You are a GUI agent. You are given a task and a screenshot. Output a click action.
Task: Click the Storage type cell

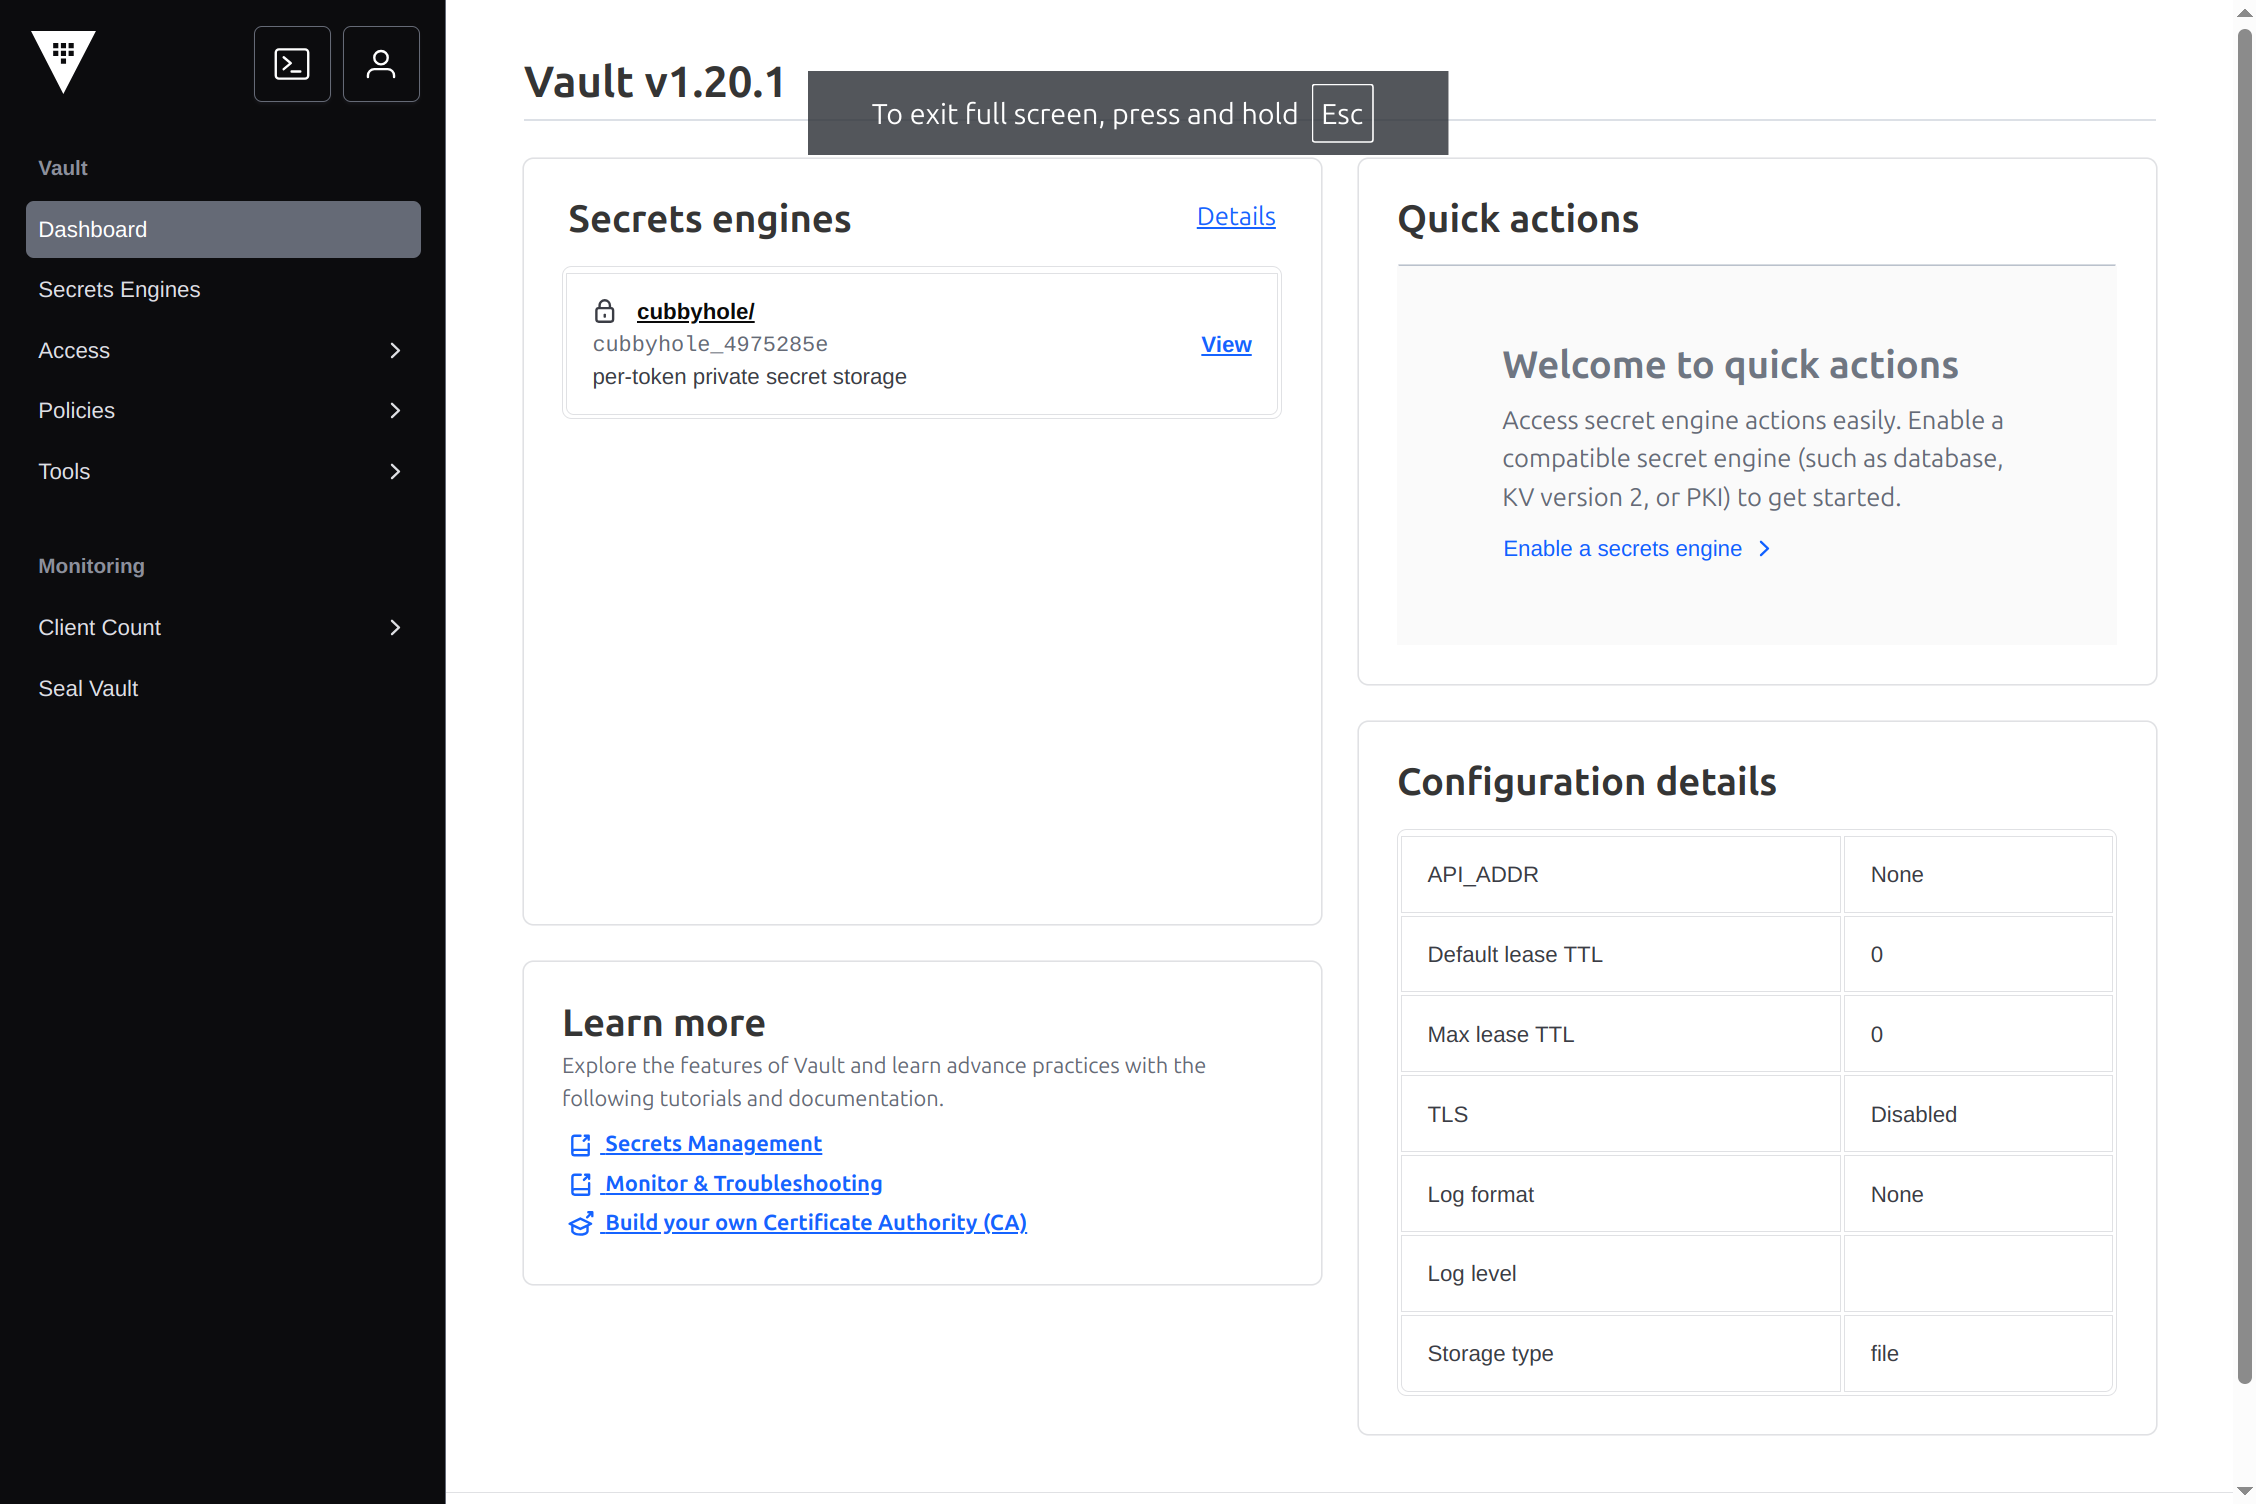click(1620, 1353)
